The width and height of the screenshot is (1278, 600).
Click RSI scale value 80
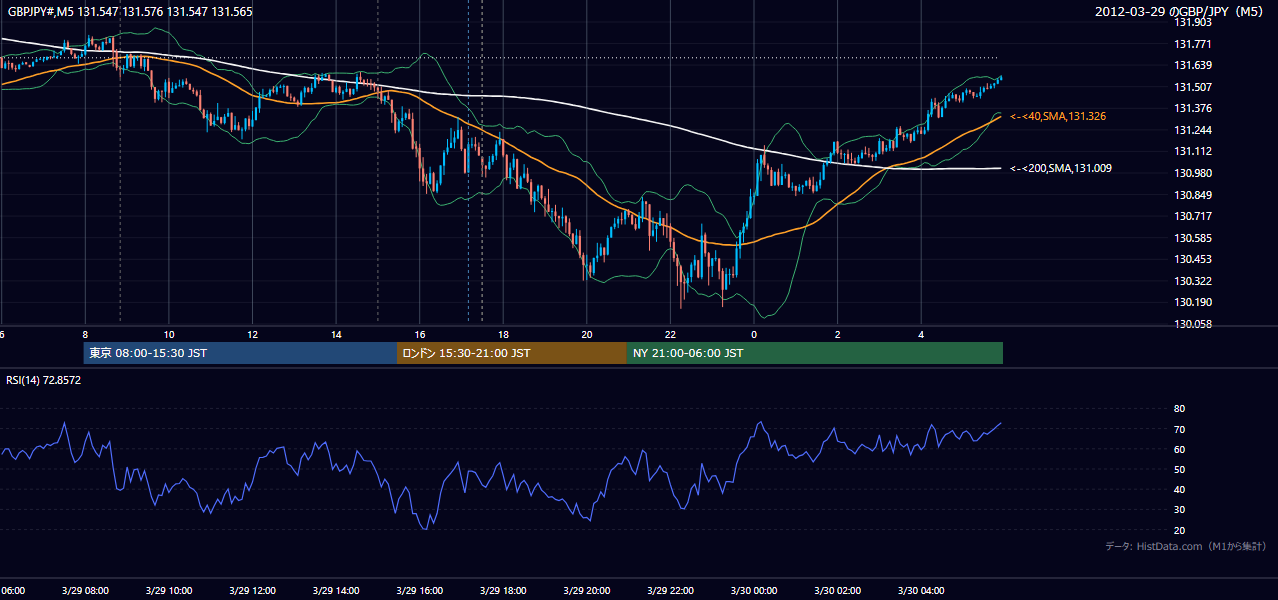pyautogui.click(x=1179, y=409)
